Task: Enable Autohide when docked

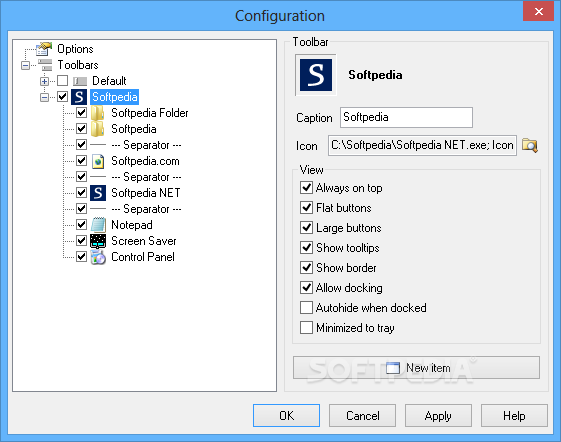Action: (306, 307)
